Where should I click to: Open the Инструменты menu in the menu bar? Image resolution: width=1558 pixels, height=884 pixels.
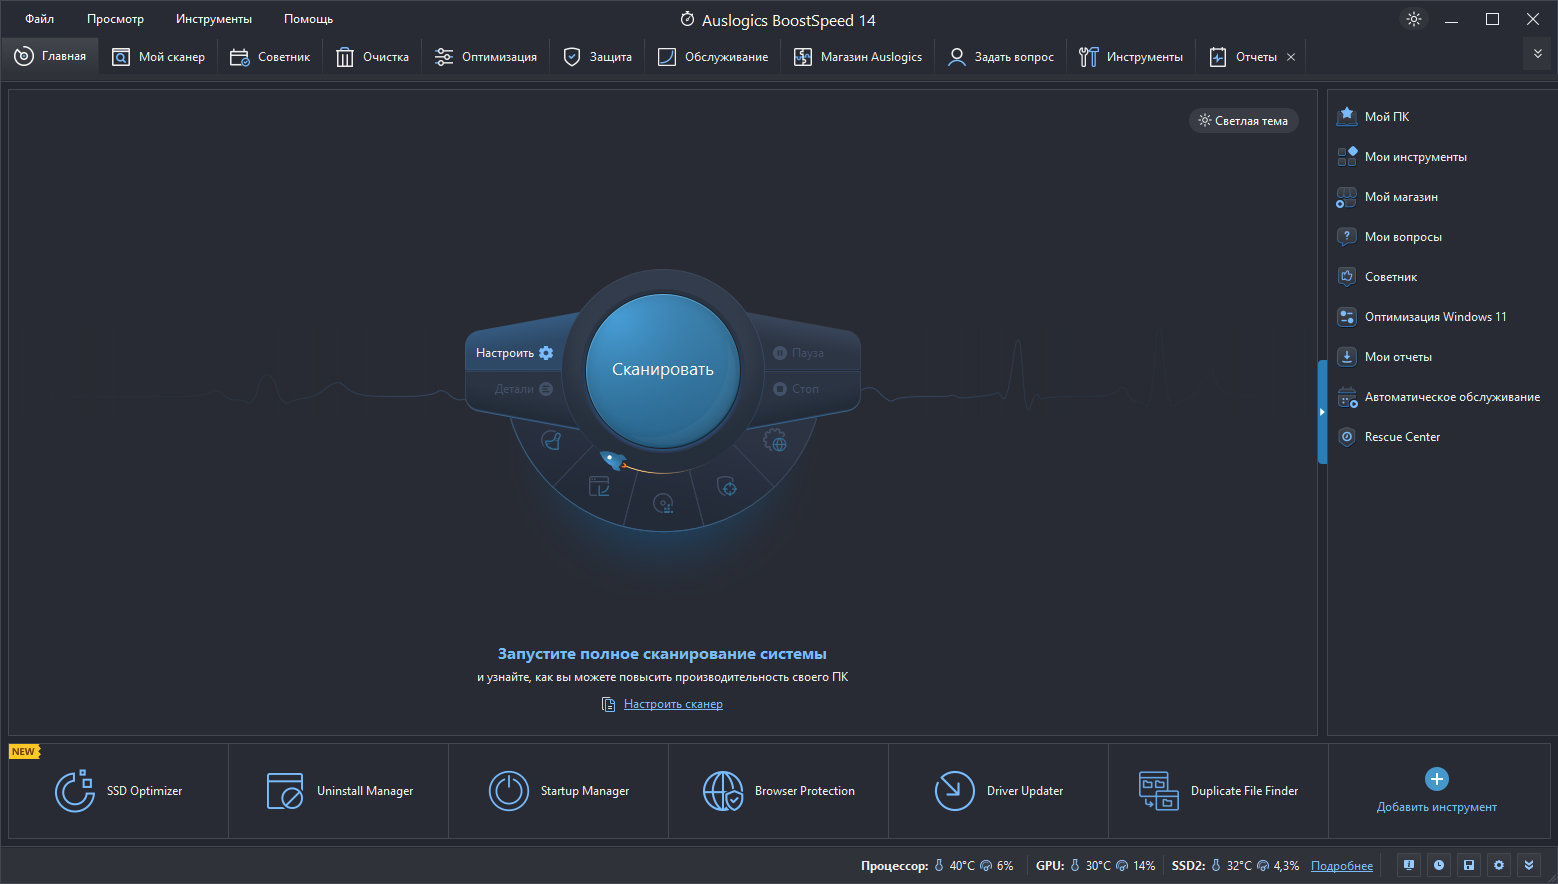pyautogui.click(x=214, y=19)
